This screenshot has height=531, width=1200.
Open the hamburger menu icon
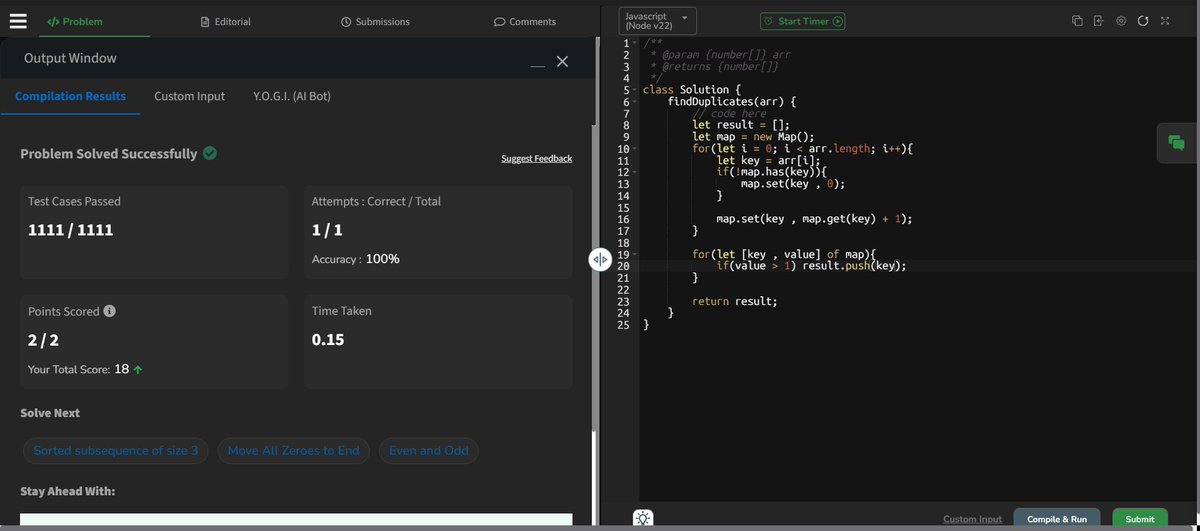[x=18, y=21]
